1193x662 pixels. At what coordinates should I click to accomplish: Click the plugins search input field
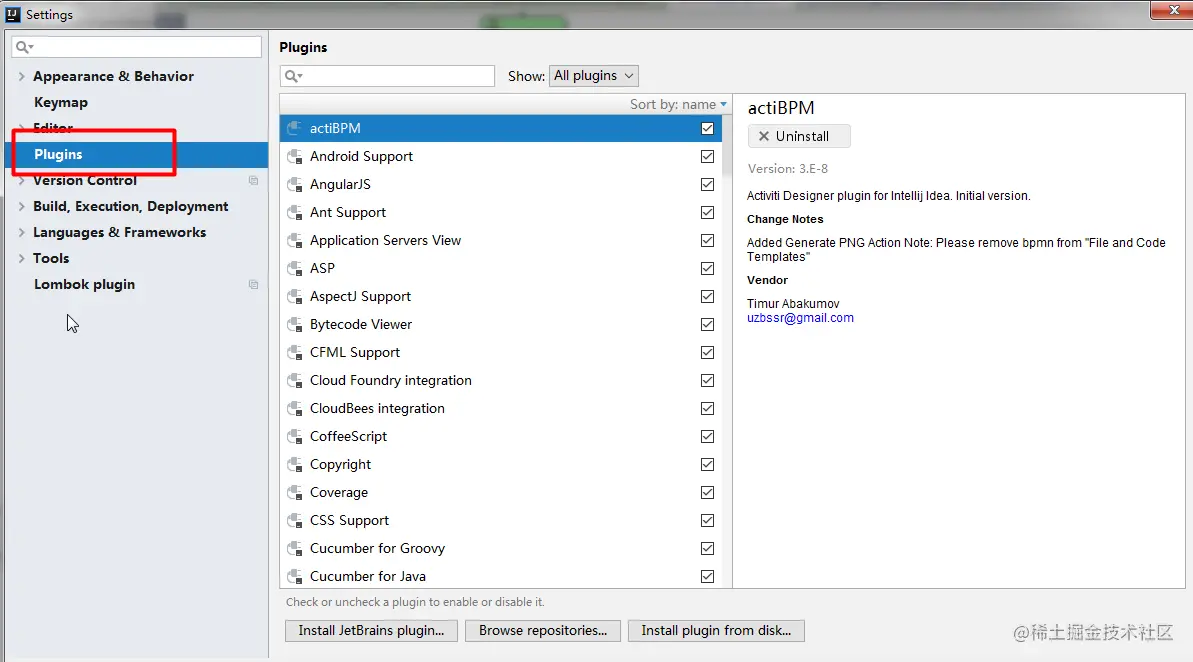pos(387,76)
